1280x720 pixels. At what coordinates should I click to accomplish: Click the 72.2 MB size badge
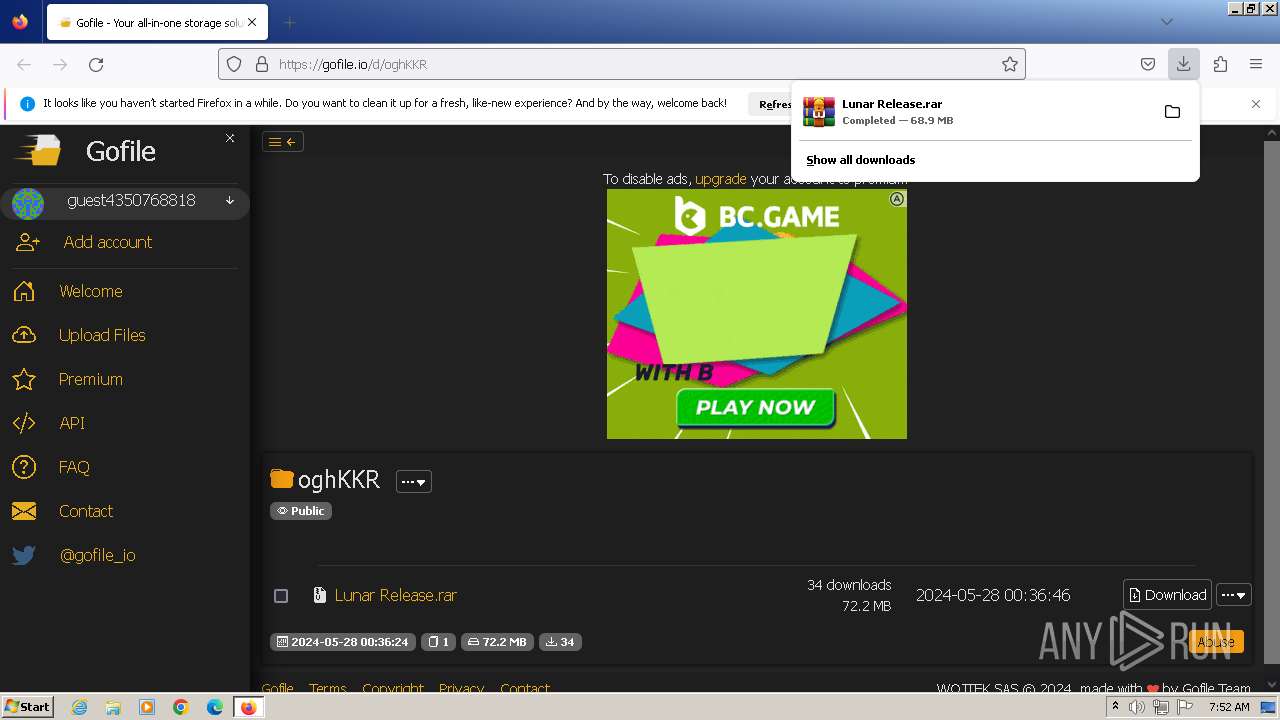tap(497, 642)
